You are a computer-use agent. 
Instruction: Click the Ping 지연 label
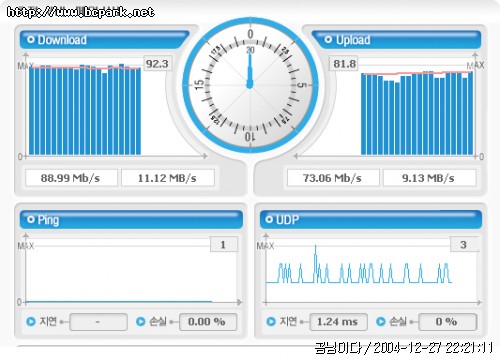[x=48, y=321]
